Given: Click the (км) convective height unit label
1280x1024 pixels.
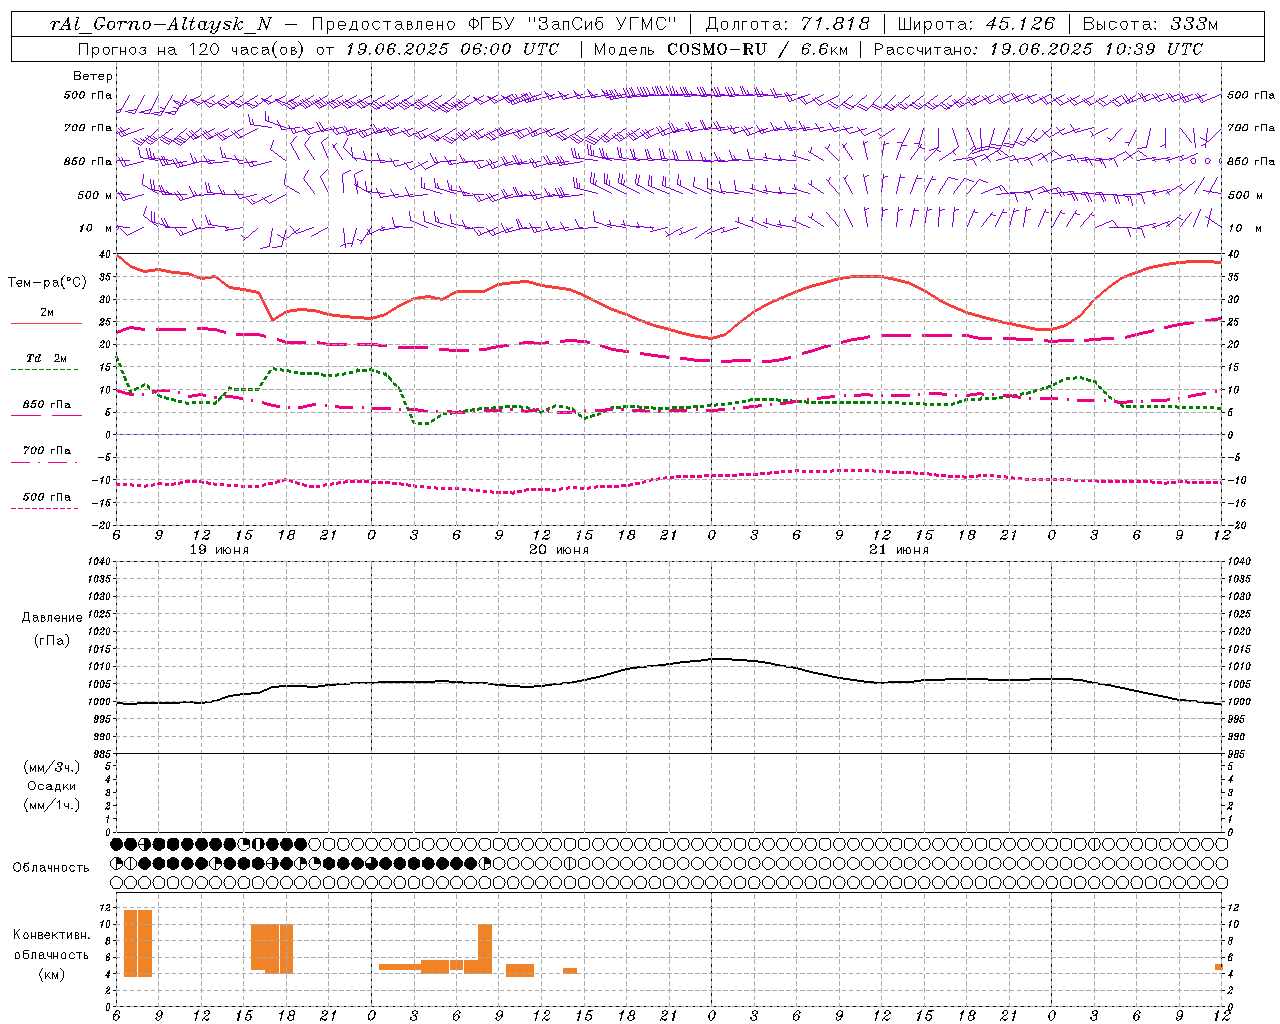Looking at the screenshot, I should 52,974.
